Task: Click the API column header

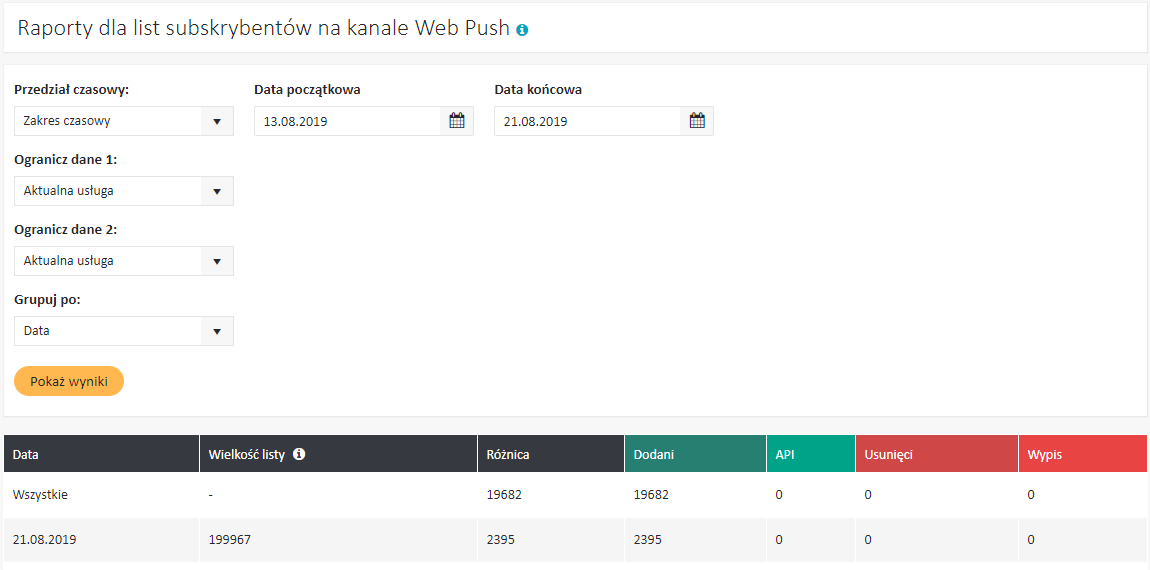Action: [786, 454]
